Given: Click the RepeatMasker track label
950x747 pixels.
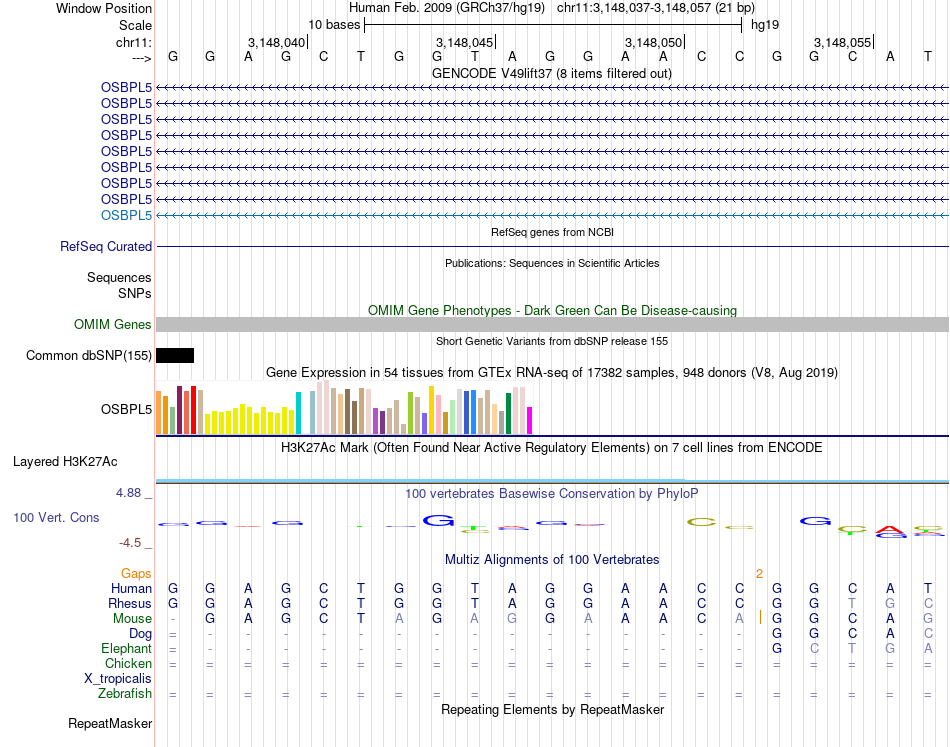Looking at the screenshot, I should (x=110, y=723).
